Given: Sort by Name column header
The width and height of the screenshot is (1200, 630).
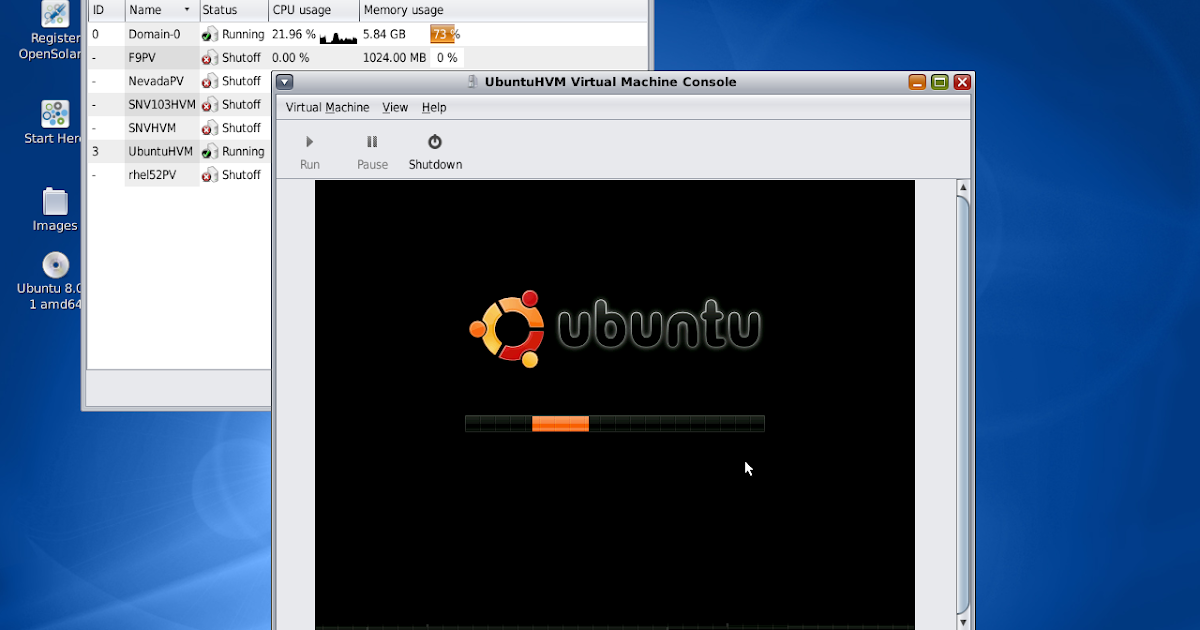Looking at the screenshot, I should 161,10.
